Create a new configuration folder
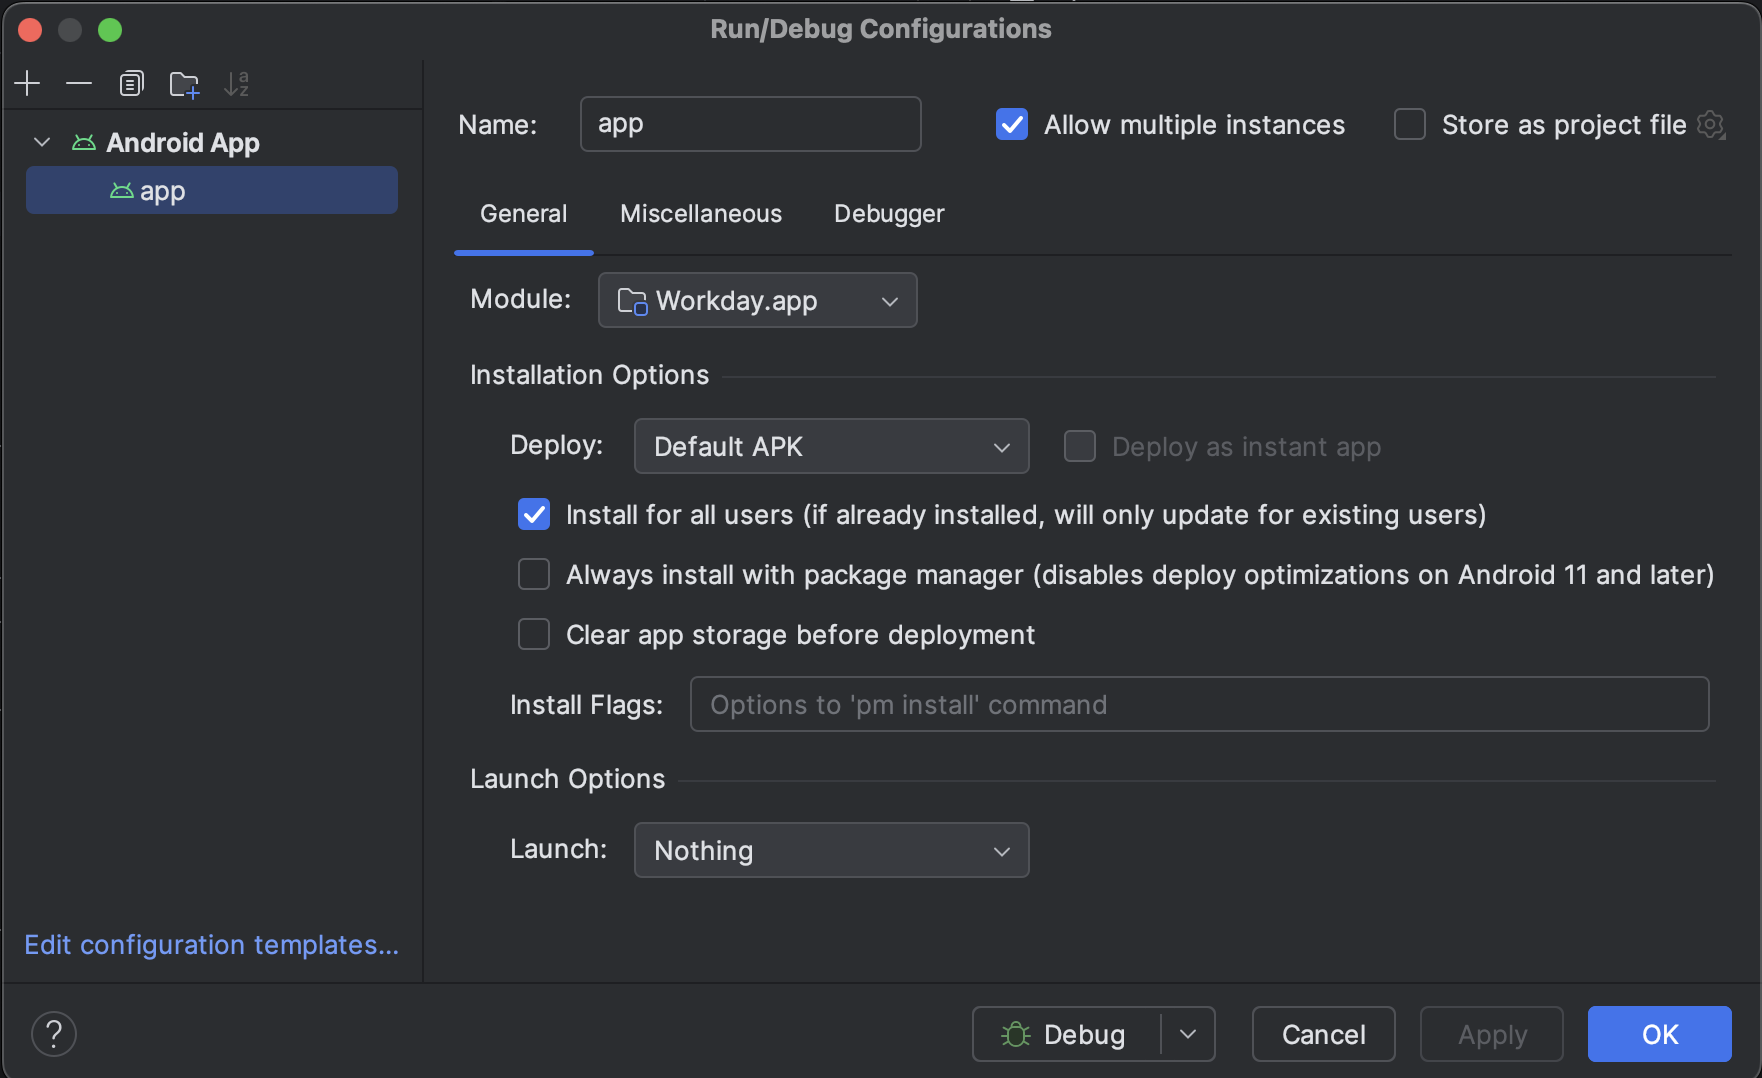Screen dimensions: 1762x1078 [184, 84]
